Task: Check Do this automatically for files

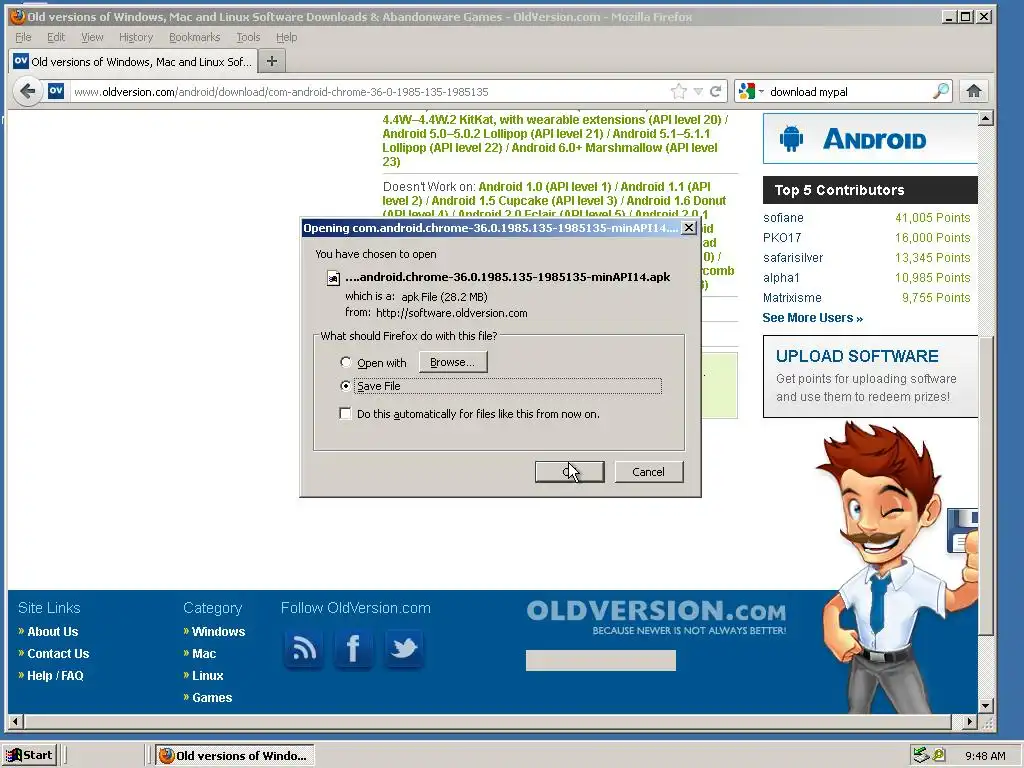Action: [345, 413]
